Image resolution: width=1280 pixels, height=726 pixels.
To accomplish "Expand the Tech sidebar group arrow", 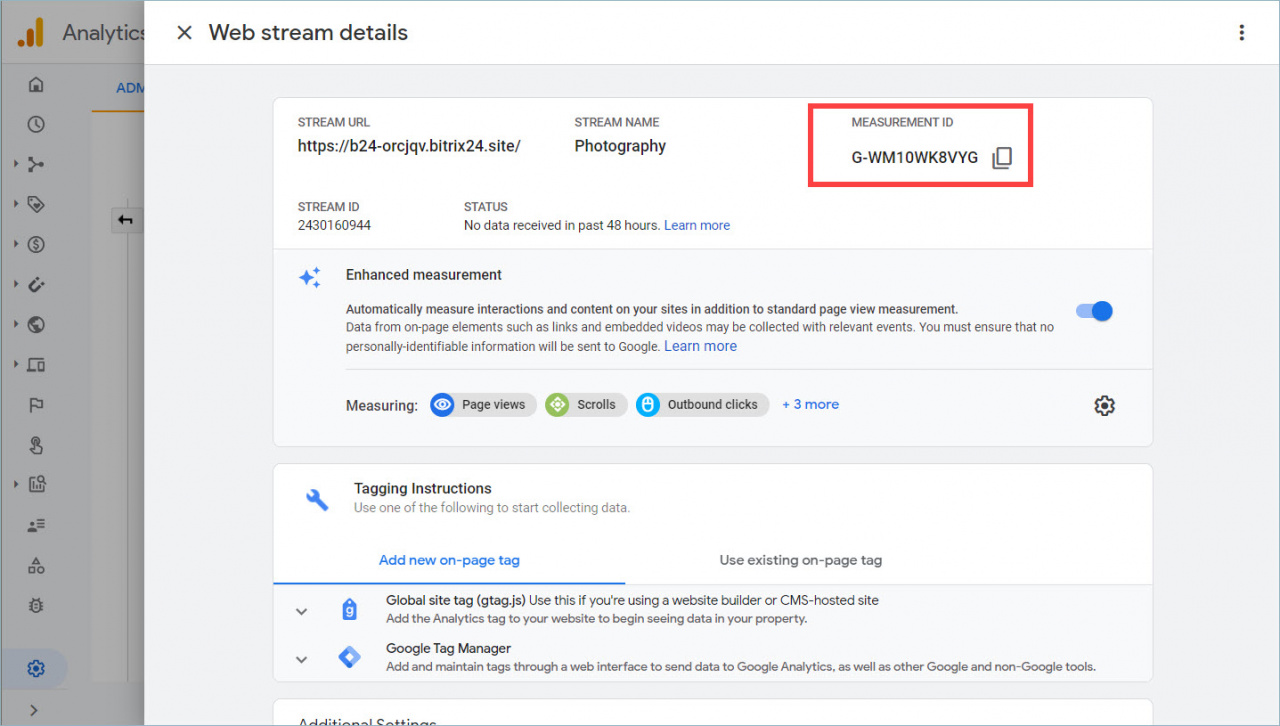I will pos(16,364).
